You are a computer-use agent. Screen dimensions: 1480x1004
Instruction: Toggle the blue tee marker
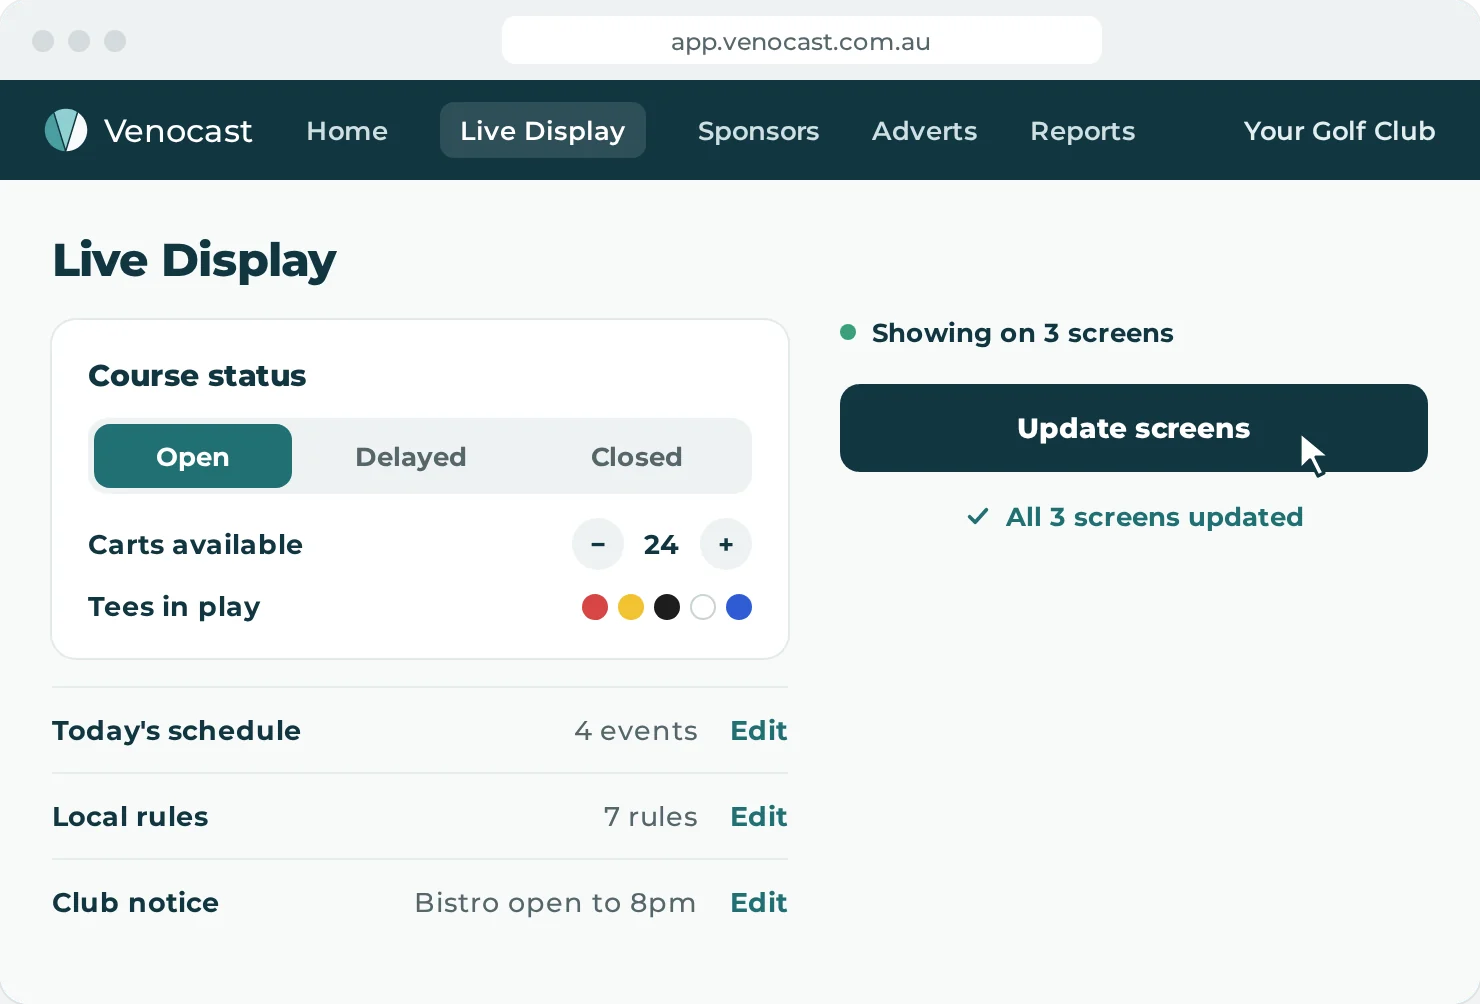coord(739,607)
